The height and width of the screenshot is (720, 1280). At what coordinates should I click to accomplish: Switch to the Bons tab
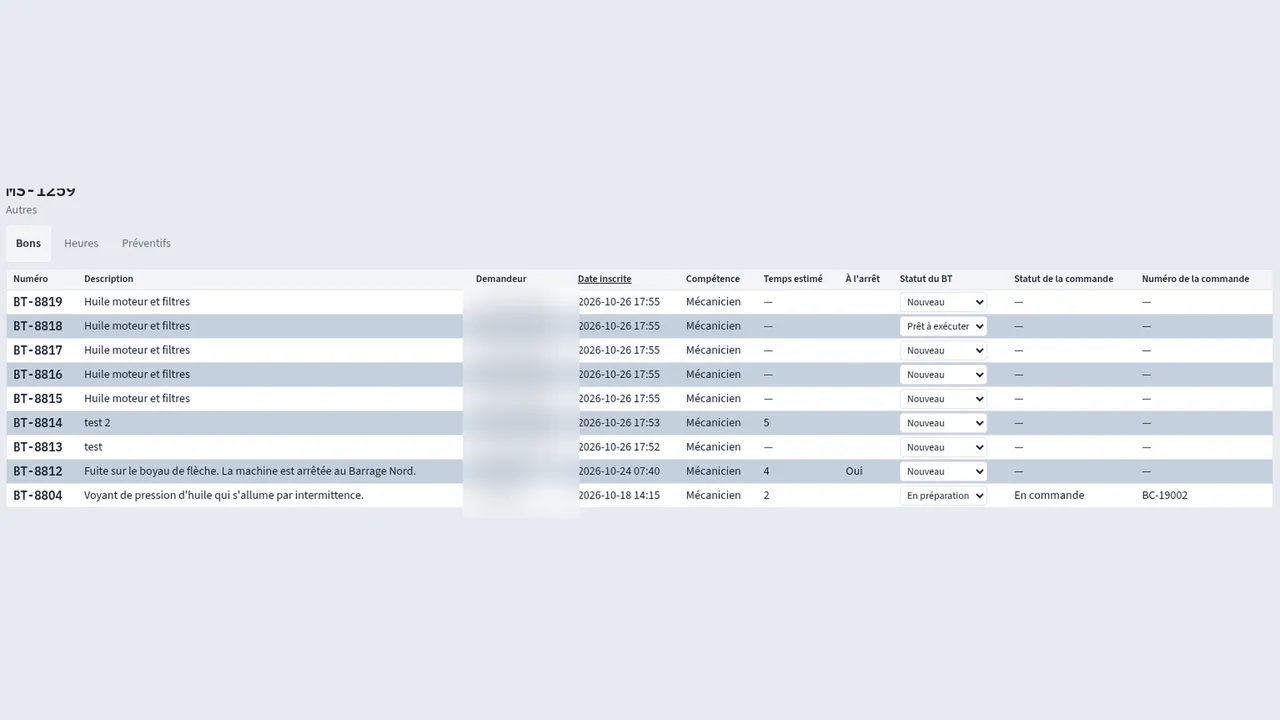click(28, 243)
